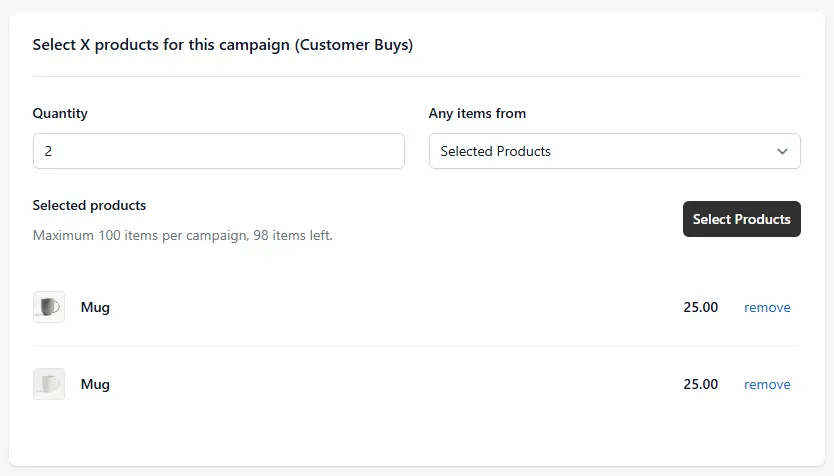Select Mug name beside white thumbnail
This screenshot has width=834, height=476.
[95, 385]
